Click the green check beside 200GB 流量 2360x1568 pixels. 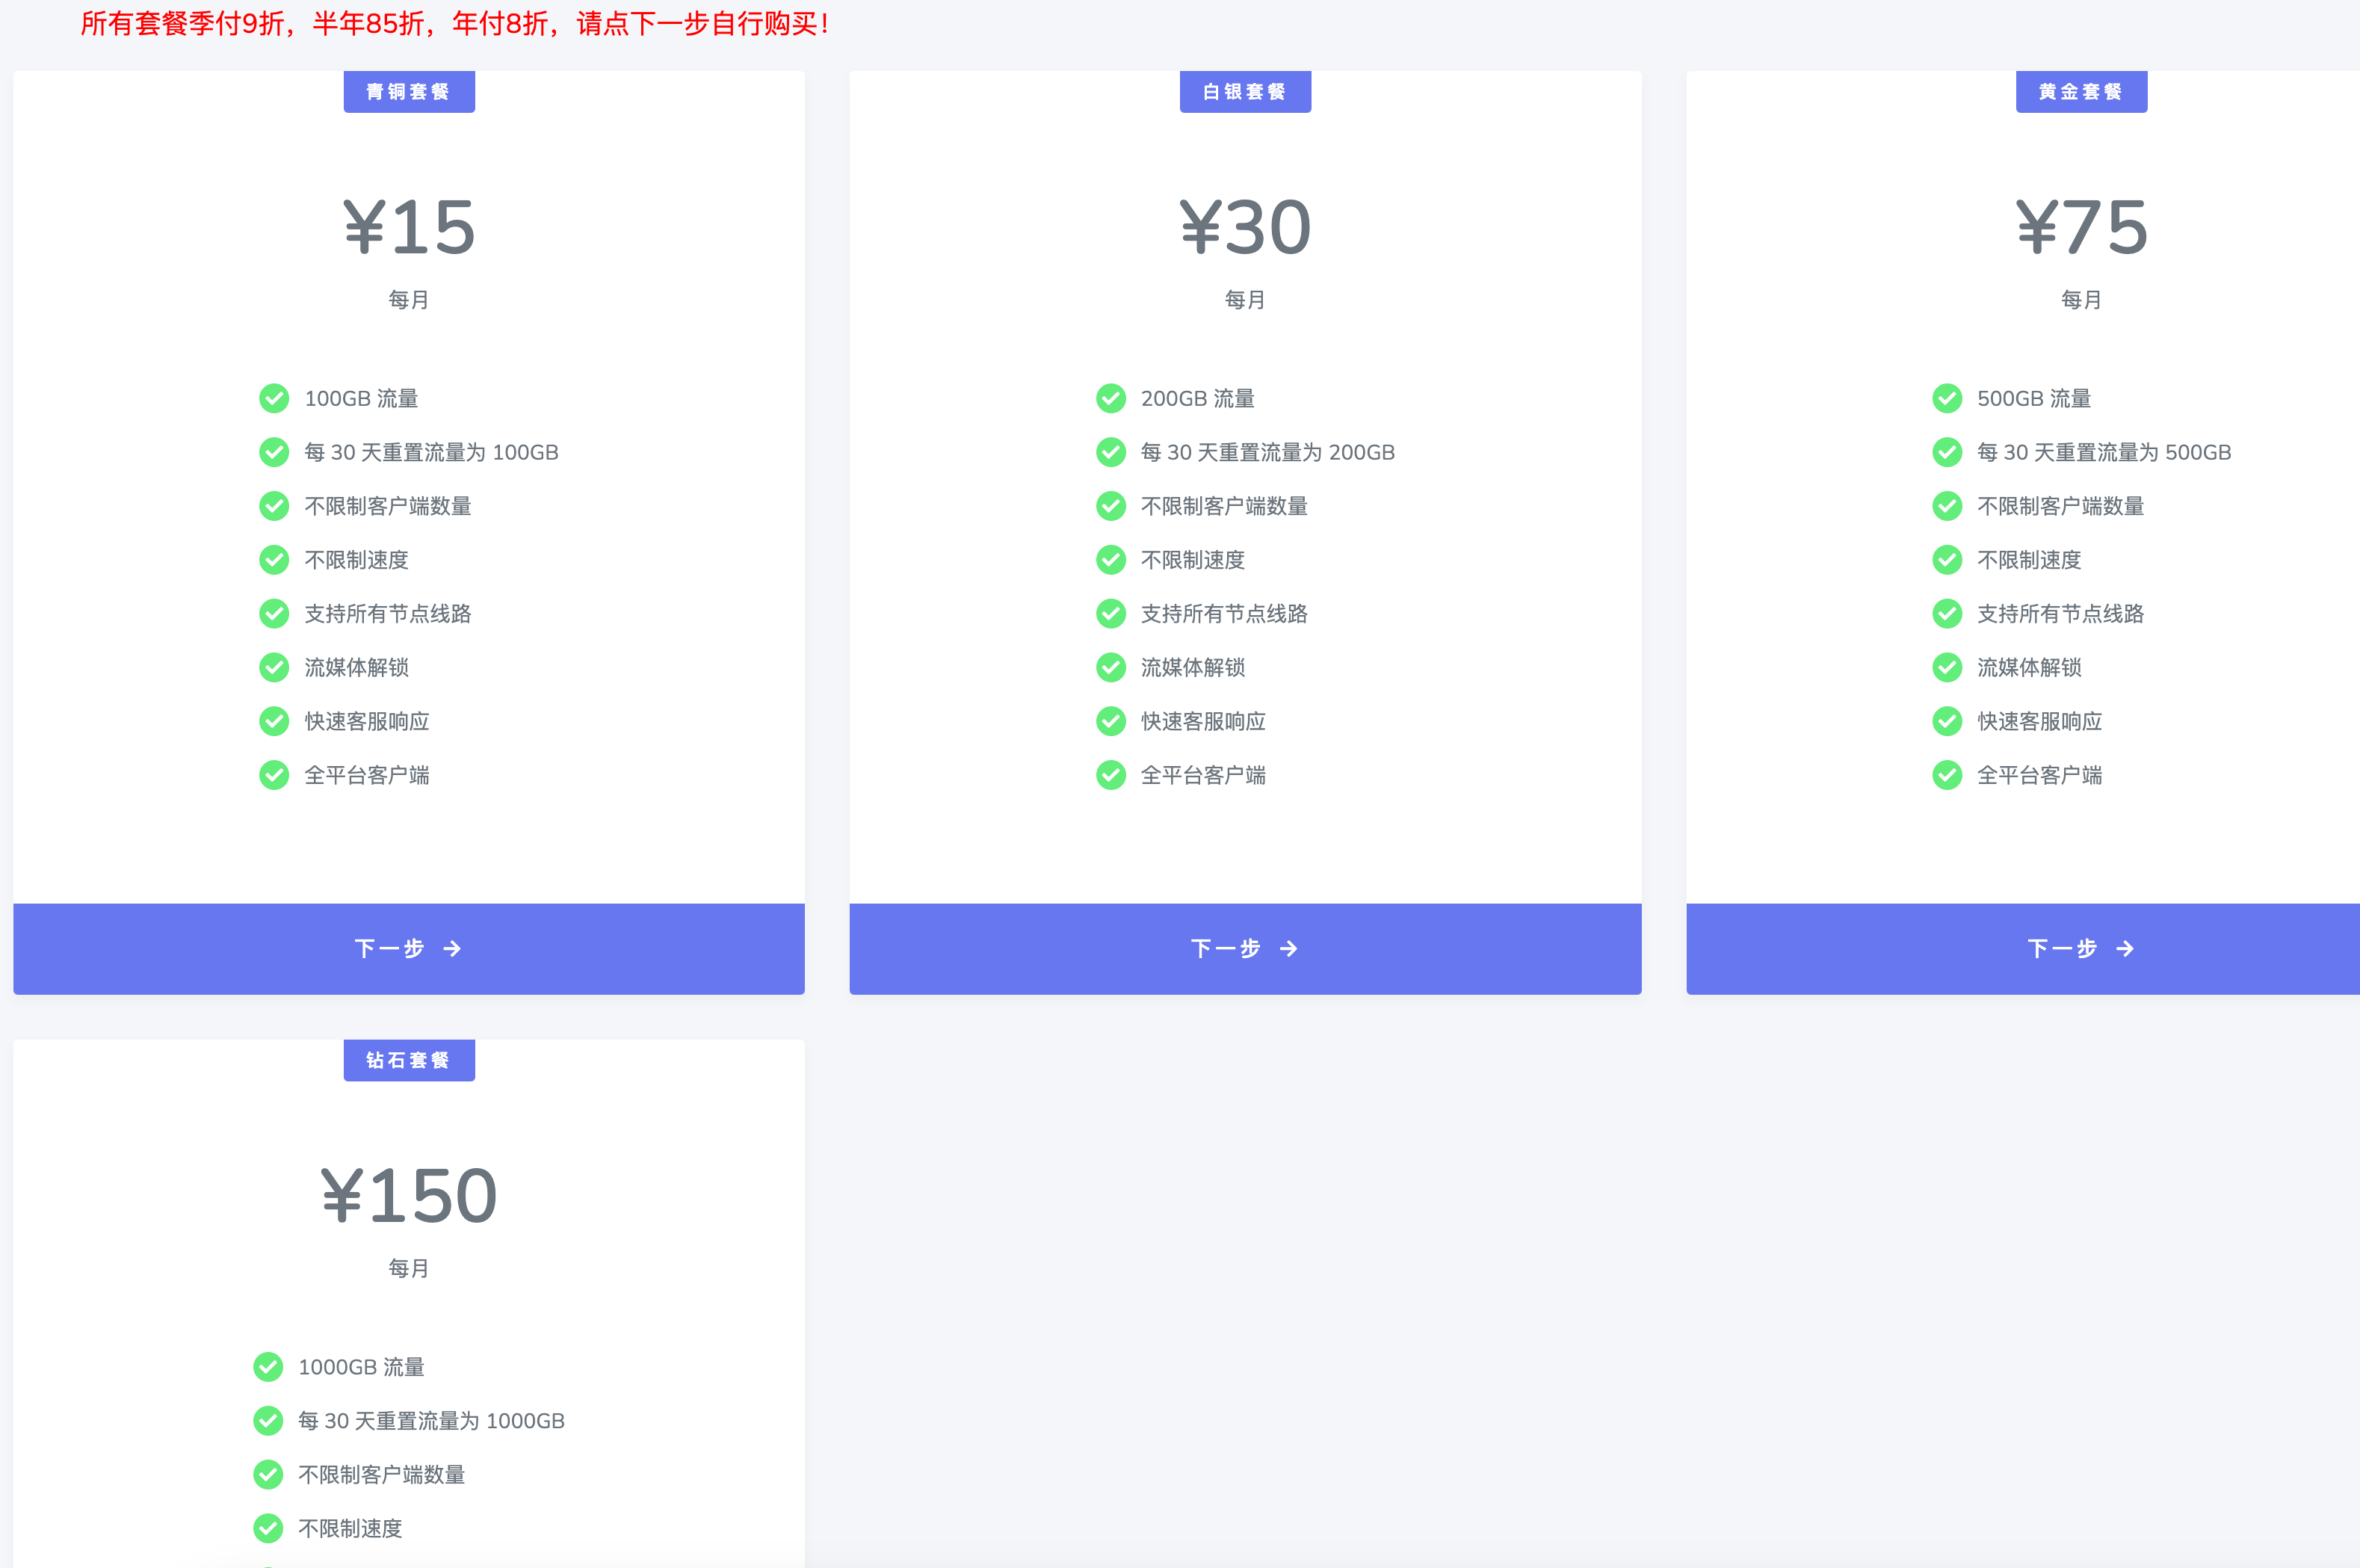click(1110, 398)
